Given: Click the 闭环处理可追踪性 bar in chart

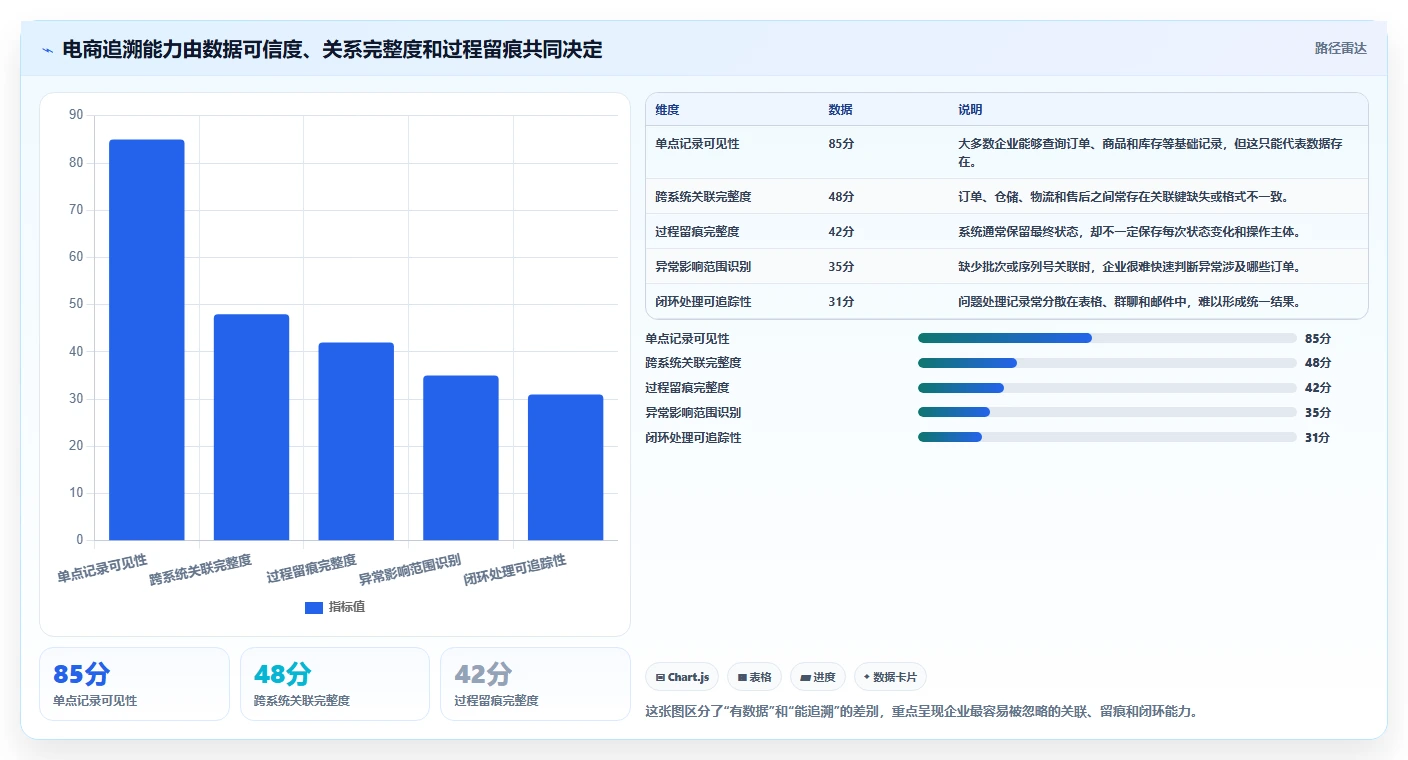Looking at the screenshot, I should [565, 467].
